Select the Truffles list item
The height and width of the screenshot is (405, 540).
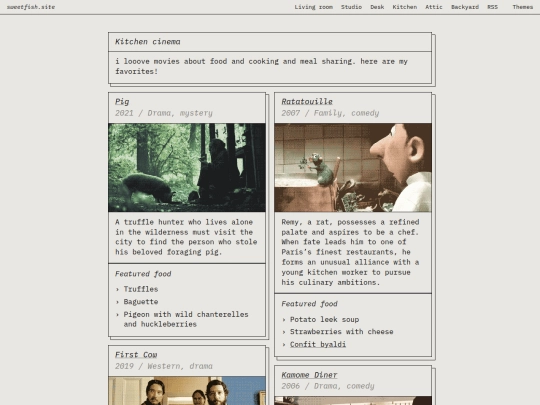point(141,289)
